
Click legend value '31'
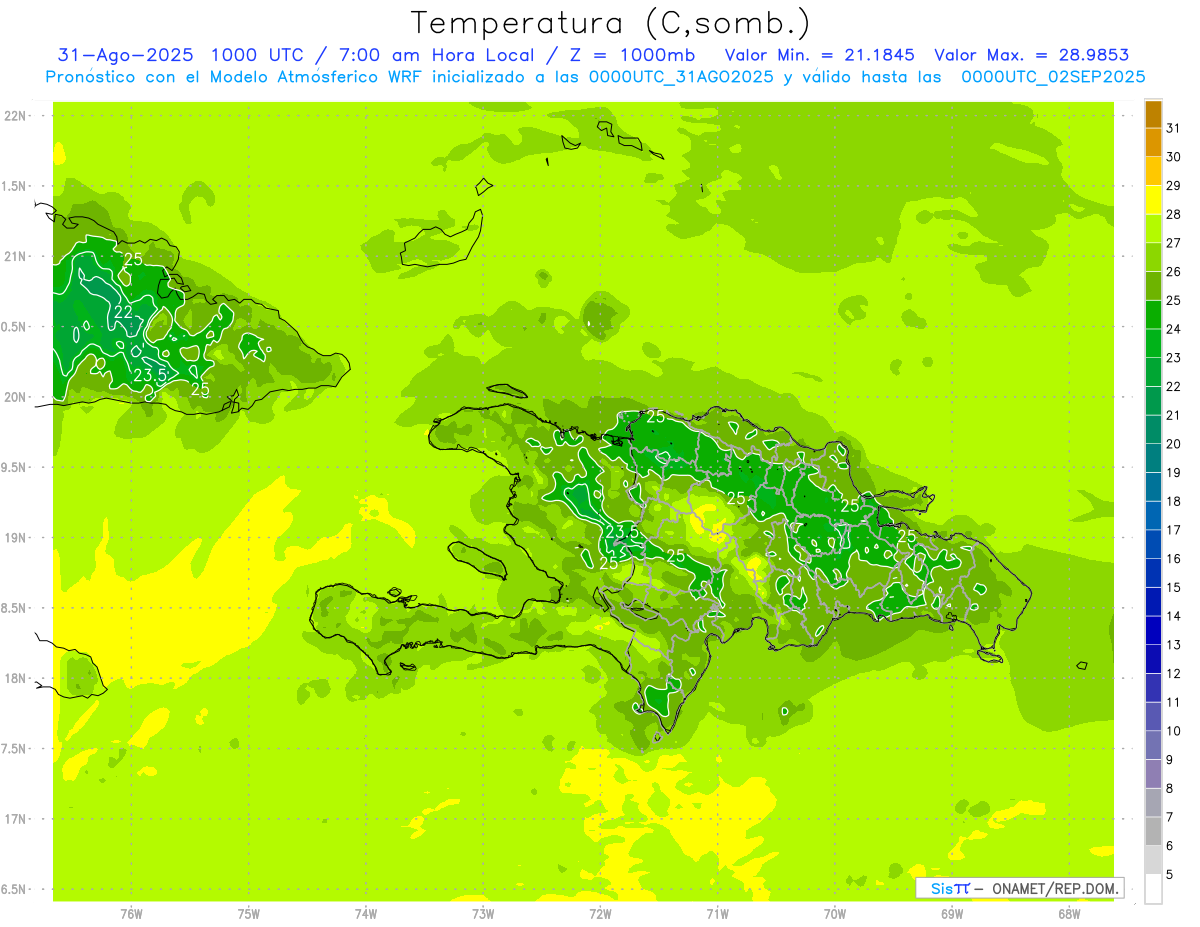tap(1174, 128)
